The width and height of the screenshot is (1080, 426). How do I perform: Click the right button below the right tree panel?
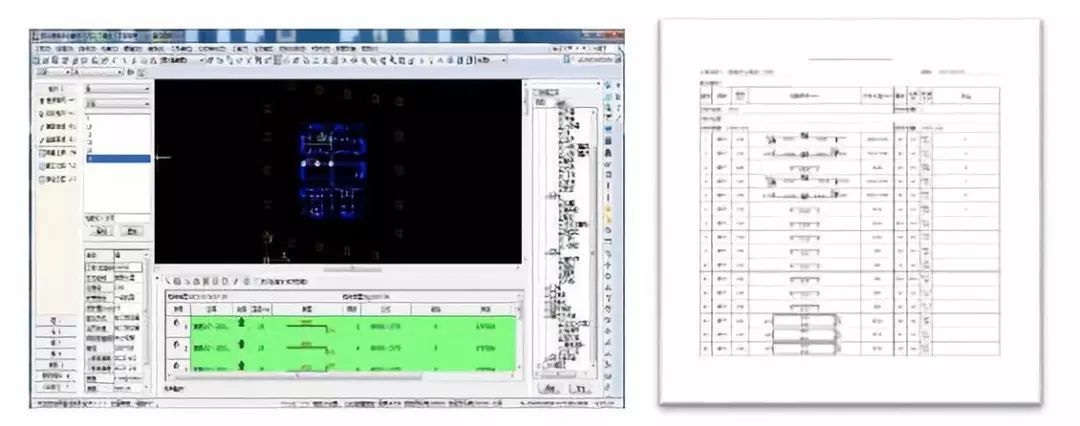click(x=581, y=389)
